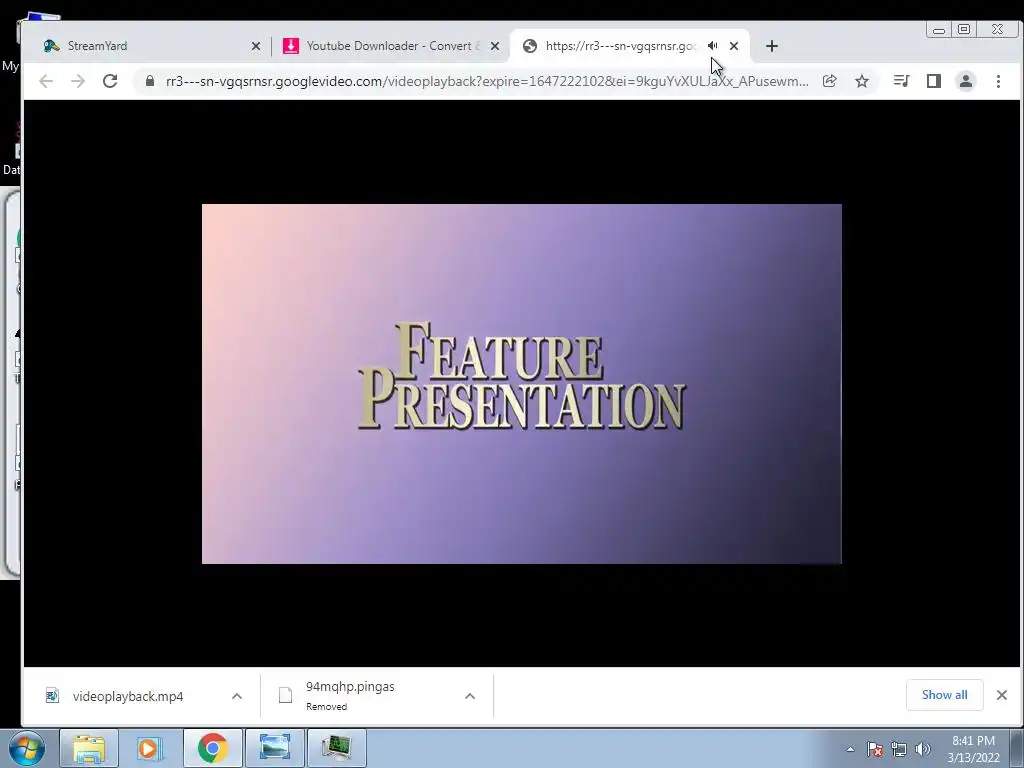This screenshot has height=768, width=1024.
Task: Expand 94mqhp.pingas download options chevron
Action: (470, 696)
